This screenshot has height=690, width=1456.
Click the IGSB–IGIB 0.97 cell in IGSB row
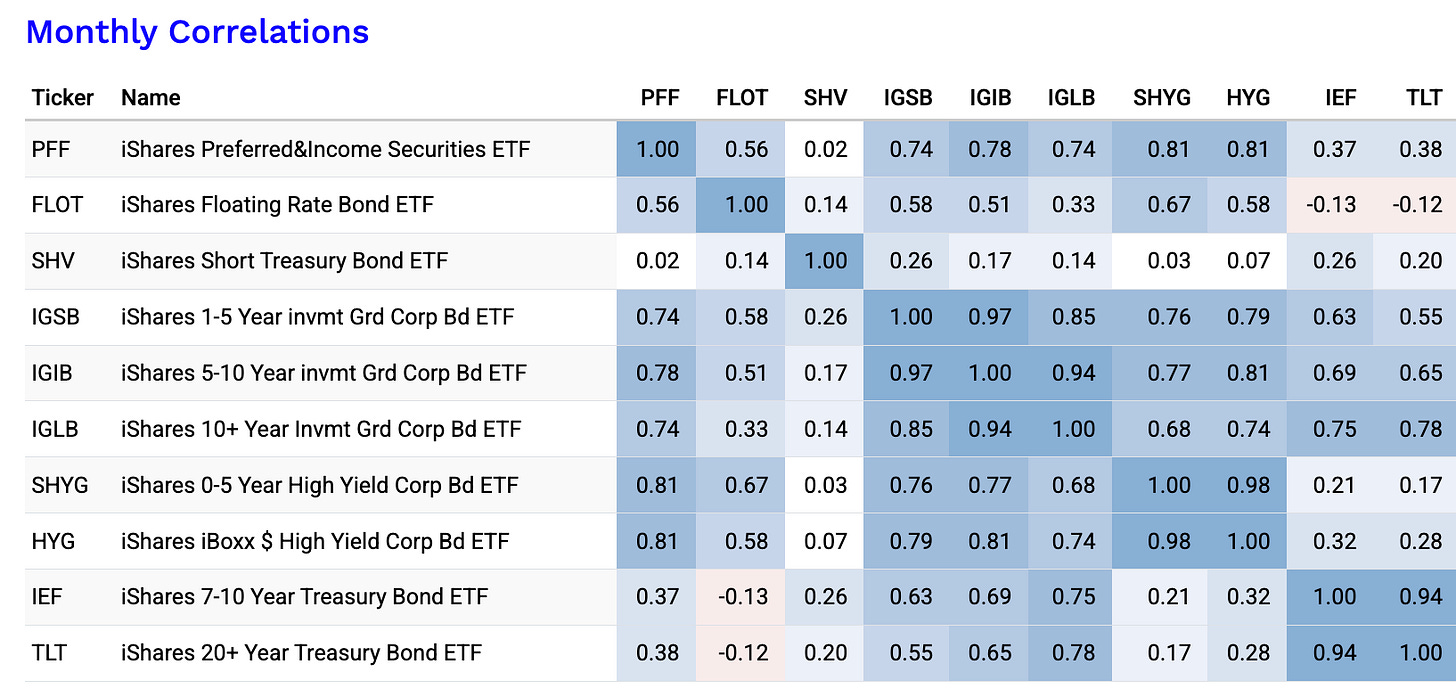[991, 317]
